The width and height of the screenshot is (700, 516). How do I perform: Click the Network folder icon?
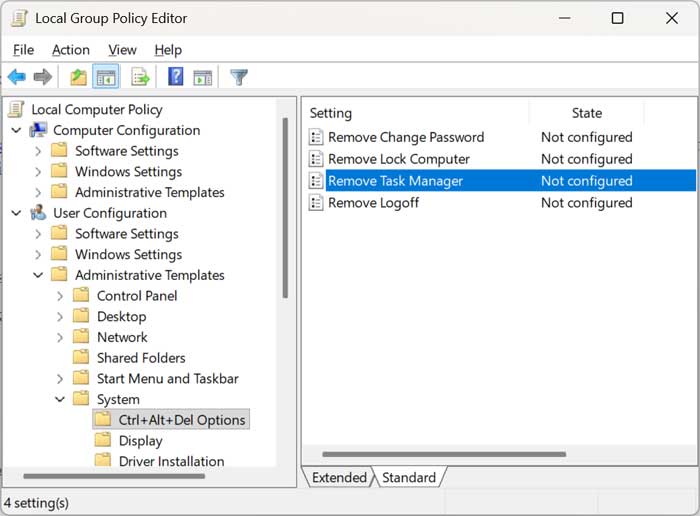pos(81,336)
